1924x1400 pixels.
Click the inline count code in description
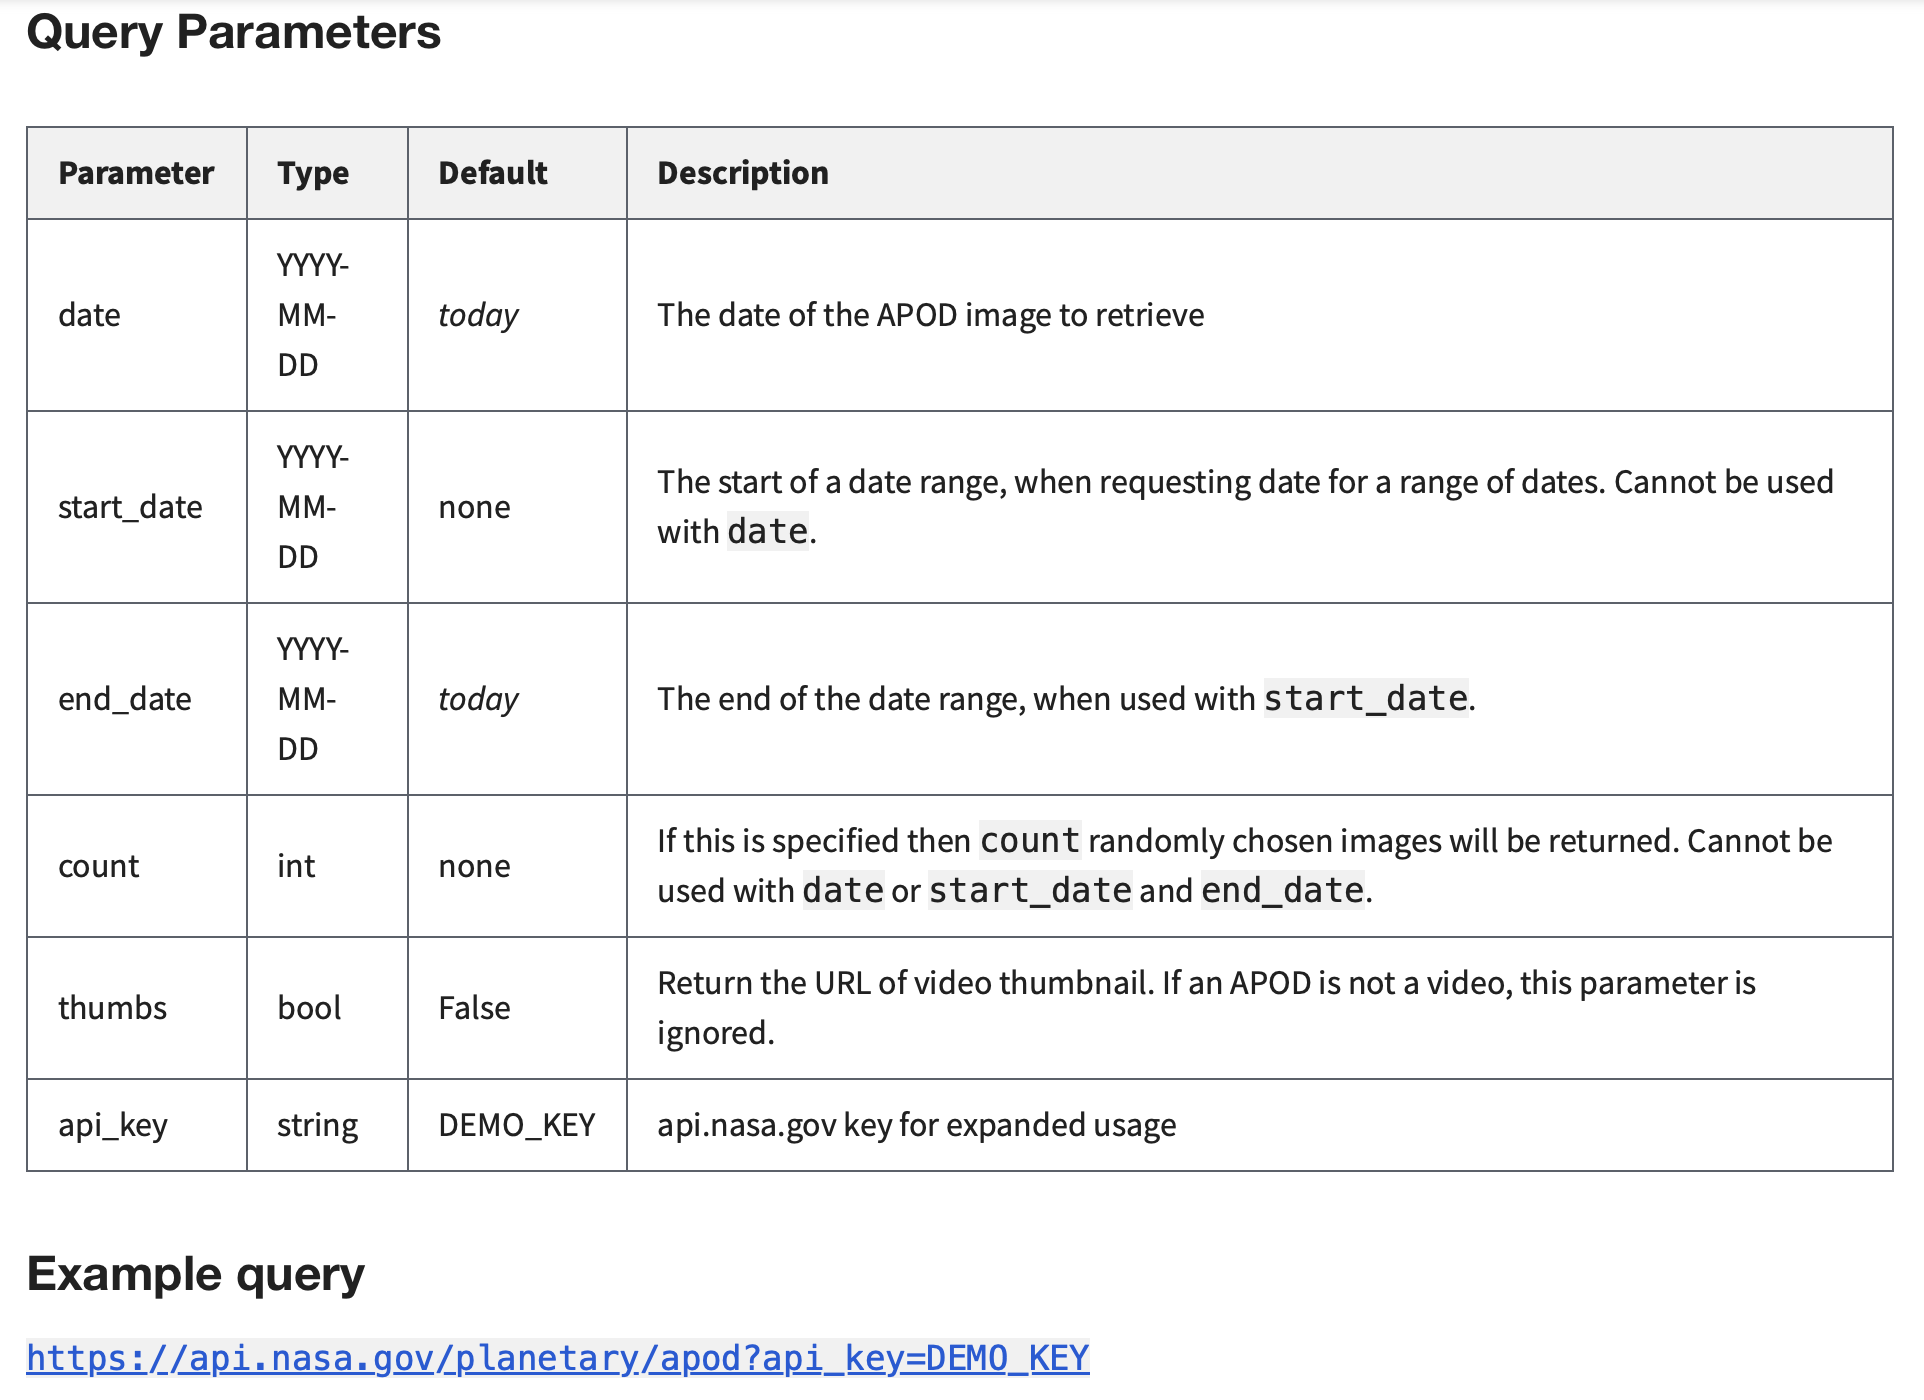click(x=1030, y=840)
